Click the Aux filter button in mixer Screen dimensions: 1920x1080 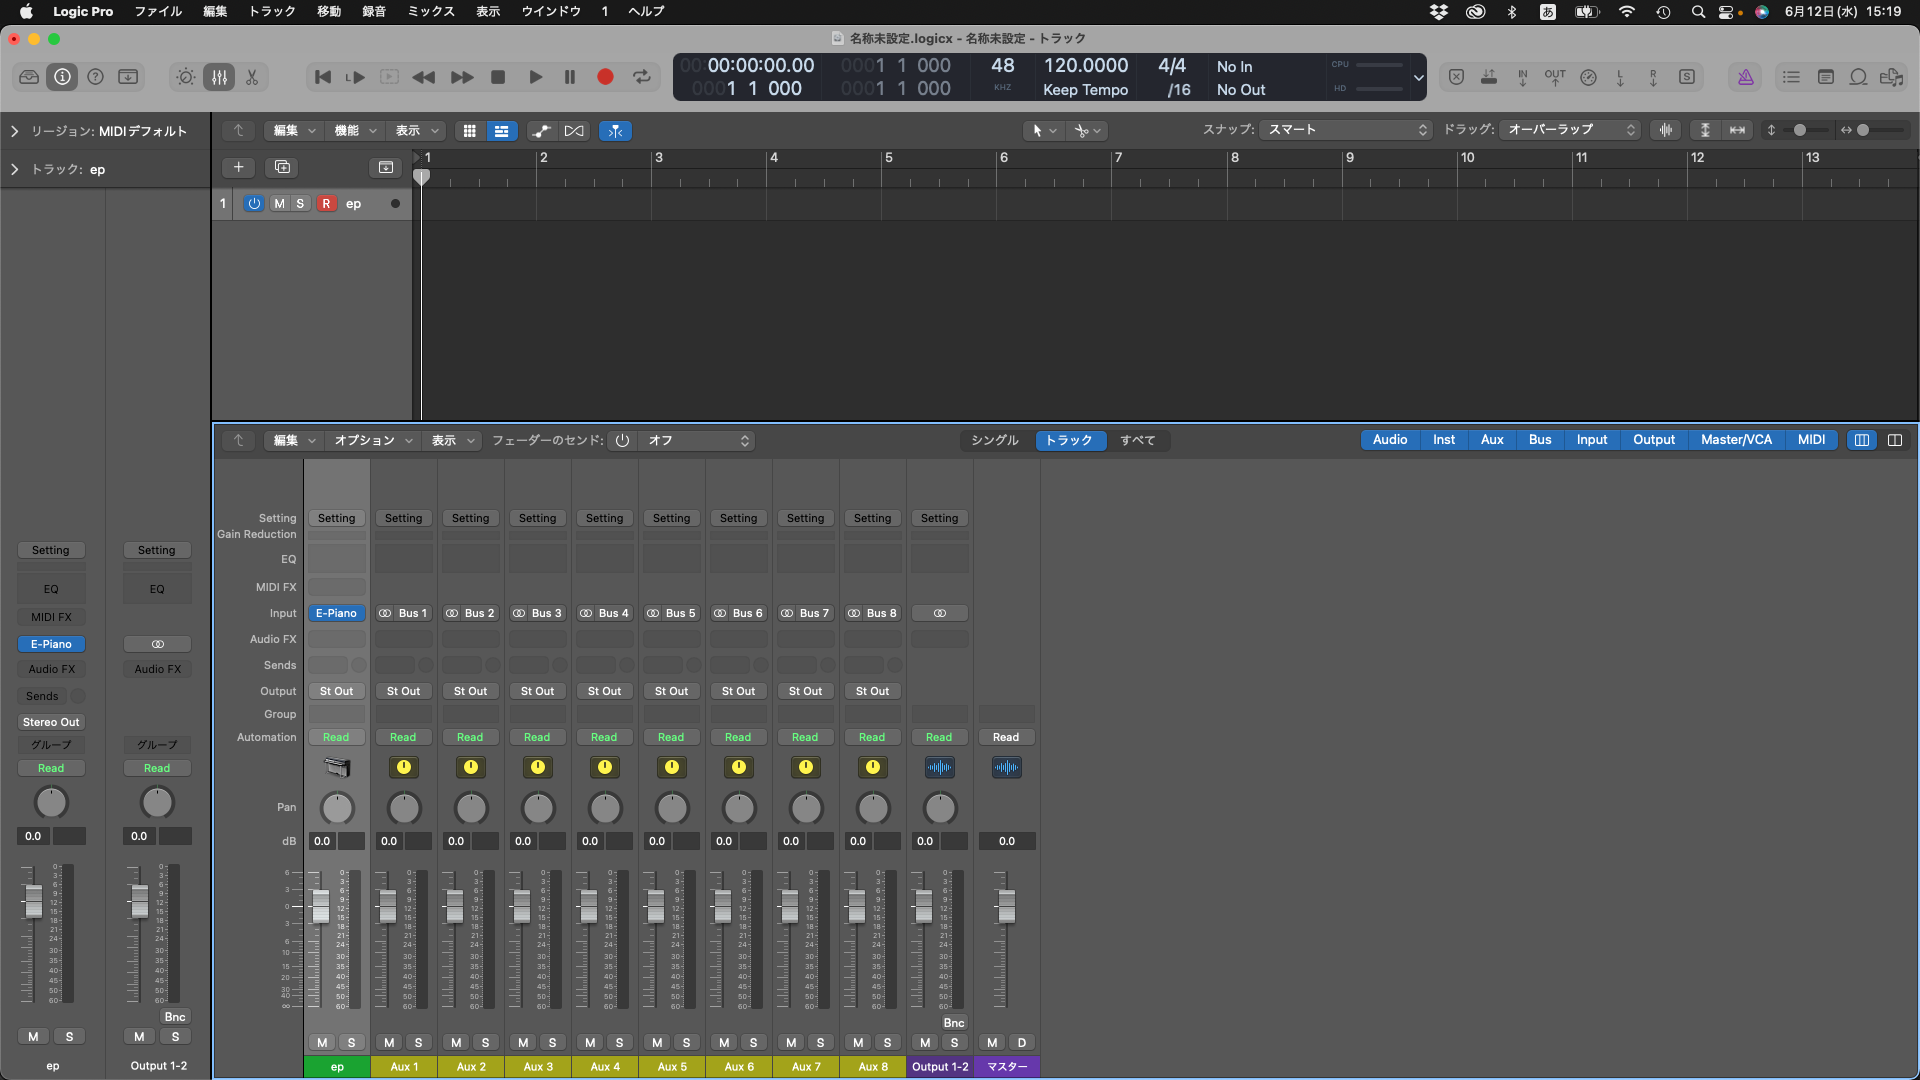1491,440
